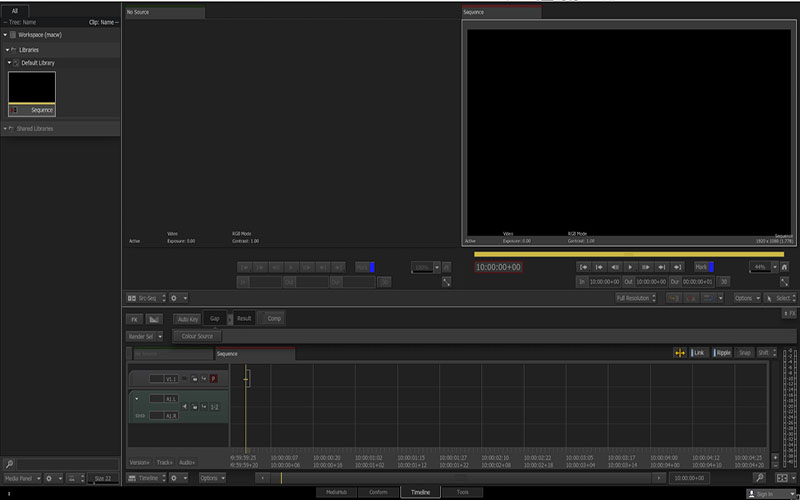Toggle Link mode in the timeline
800x500 pixels.
697,353
